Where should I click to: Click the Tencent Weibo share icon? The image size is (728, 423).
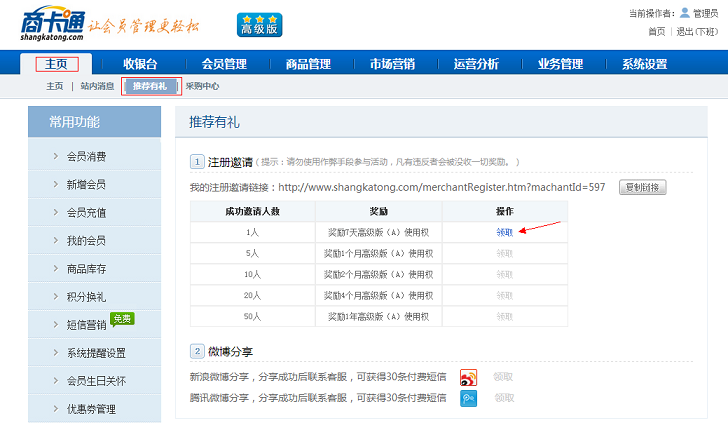tap(468, 398)
